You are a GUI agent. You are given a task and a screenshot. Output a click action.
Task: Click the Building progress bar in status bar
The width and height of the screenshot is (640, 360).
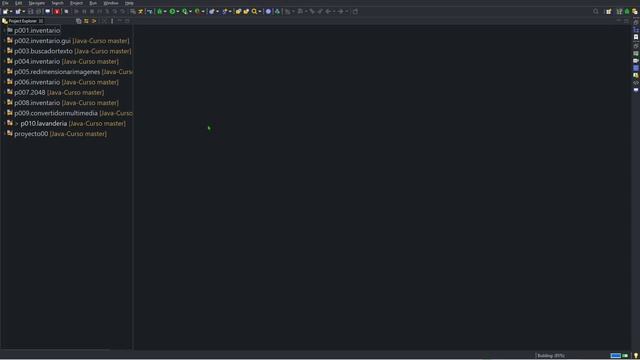click(x=616, y=356)
